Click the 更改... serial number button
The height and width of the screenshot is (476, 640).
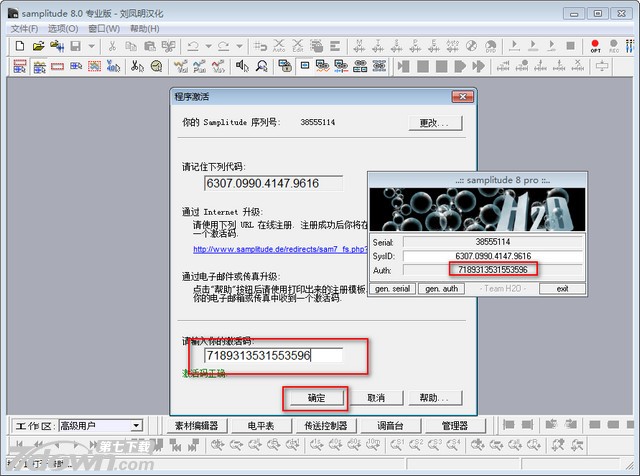435,122
